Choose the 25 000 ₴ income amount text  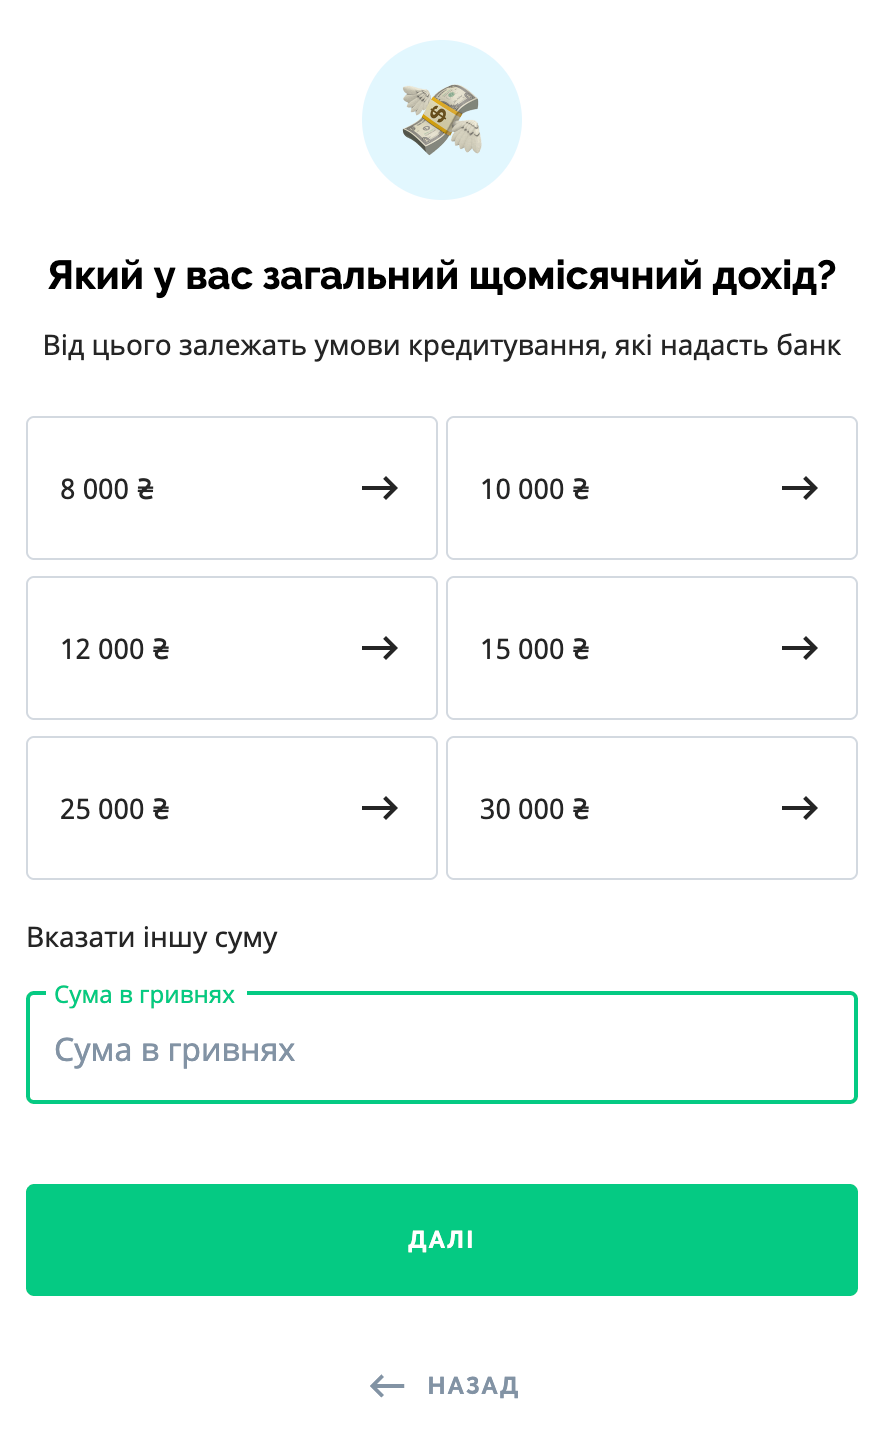pyautogui.click(x=115, y=809)
